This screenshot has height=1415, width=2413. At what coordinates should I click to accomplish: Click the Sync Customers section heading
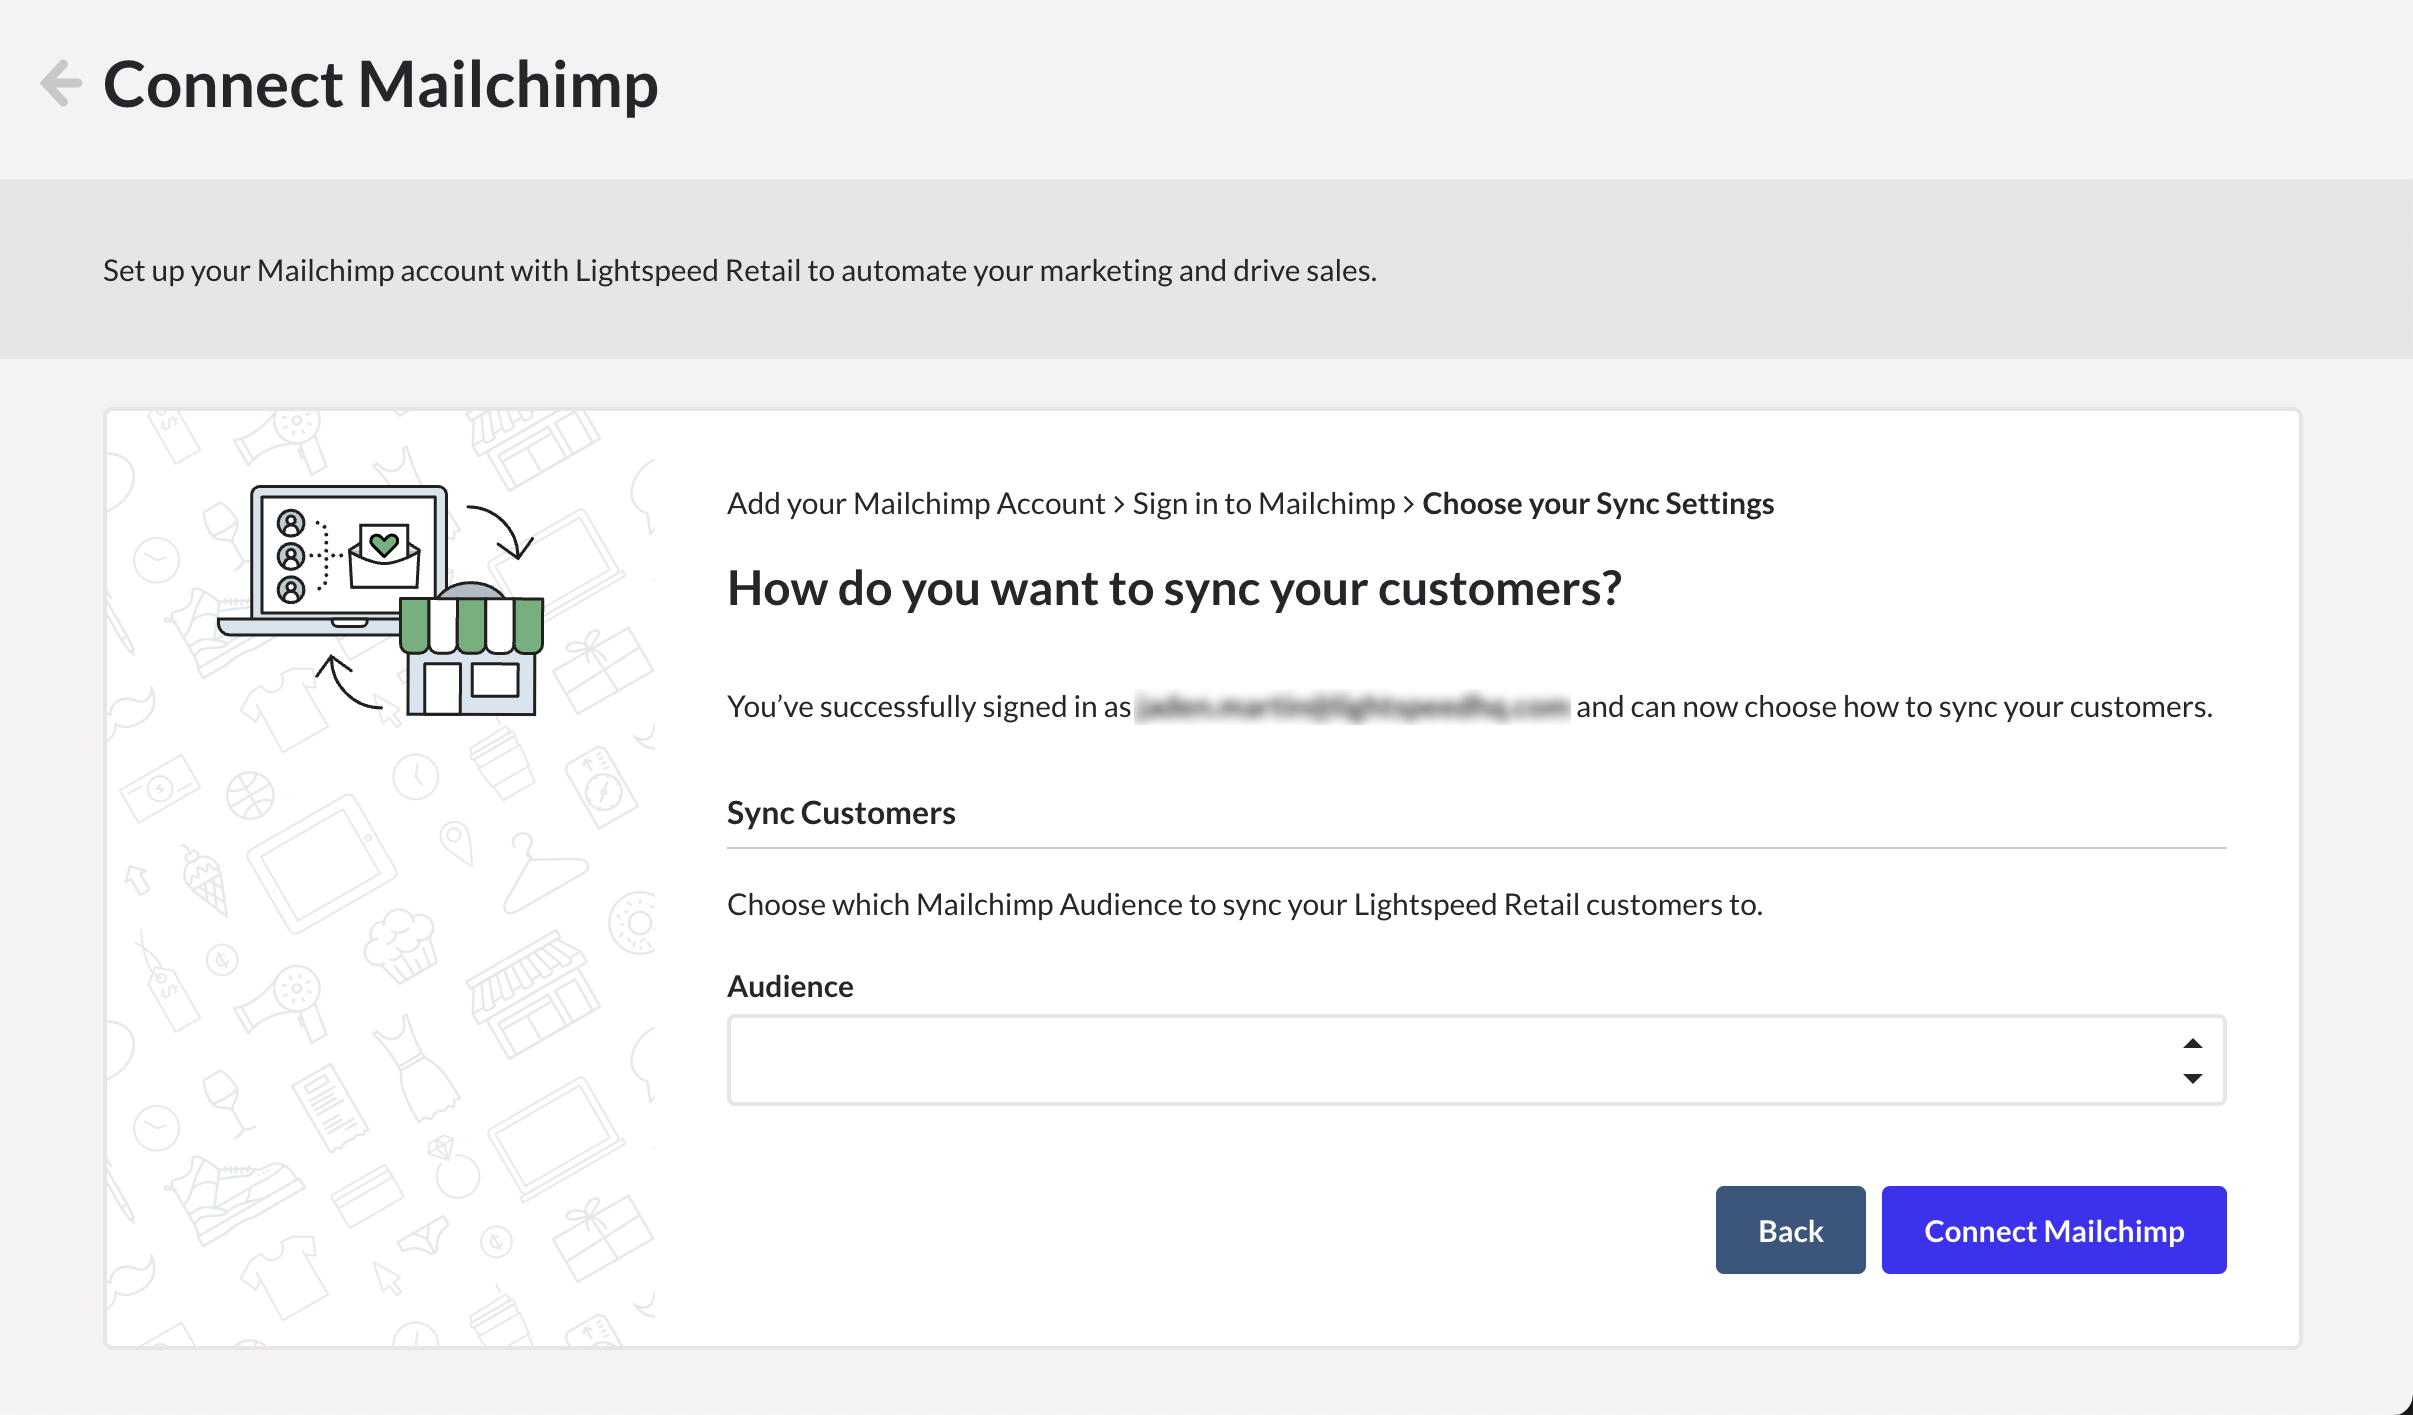pos(841,813)
